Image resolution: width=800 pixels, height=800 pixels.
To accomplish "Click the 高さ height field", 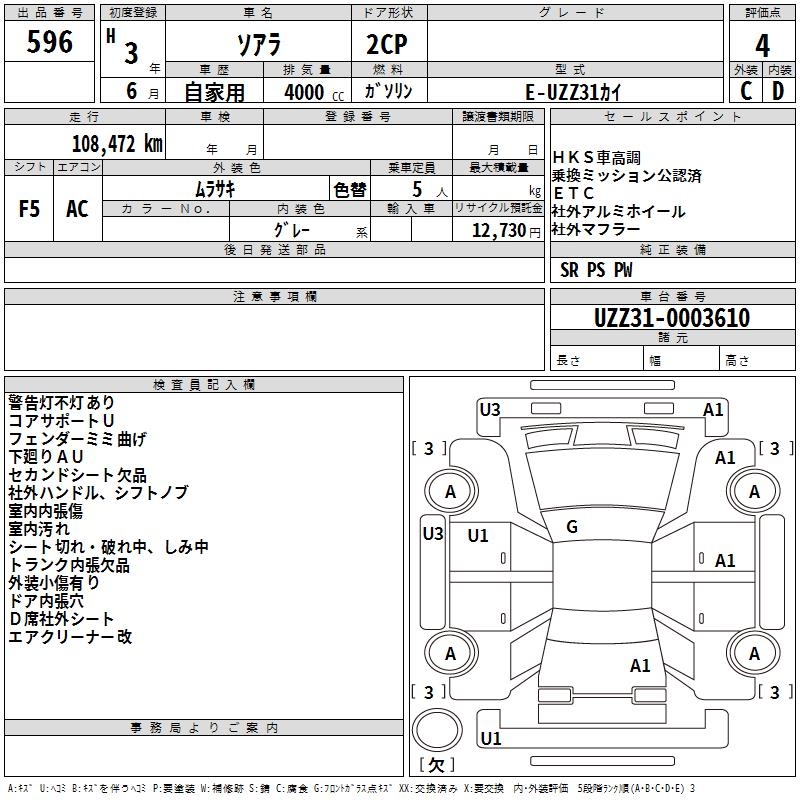I will tap(757, 360).
